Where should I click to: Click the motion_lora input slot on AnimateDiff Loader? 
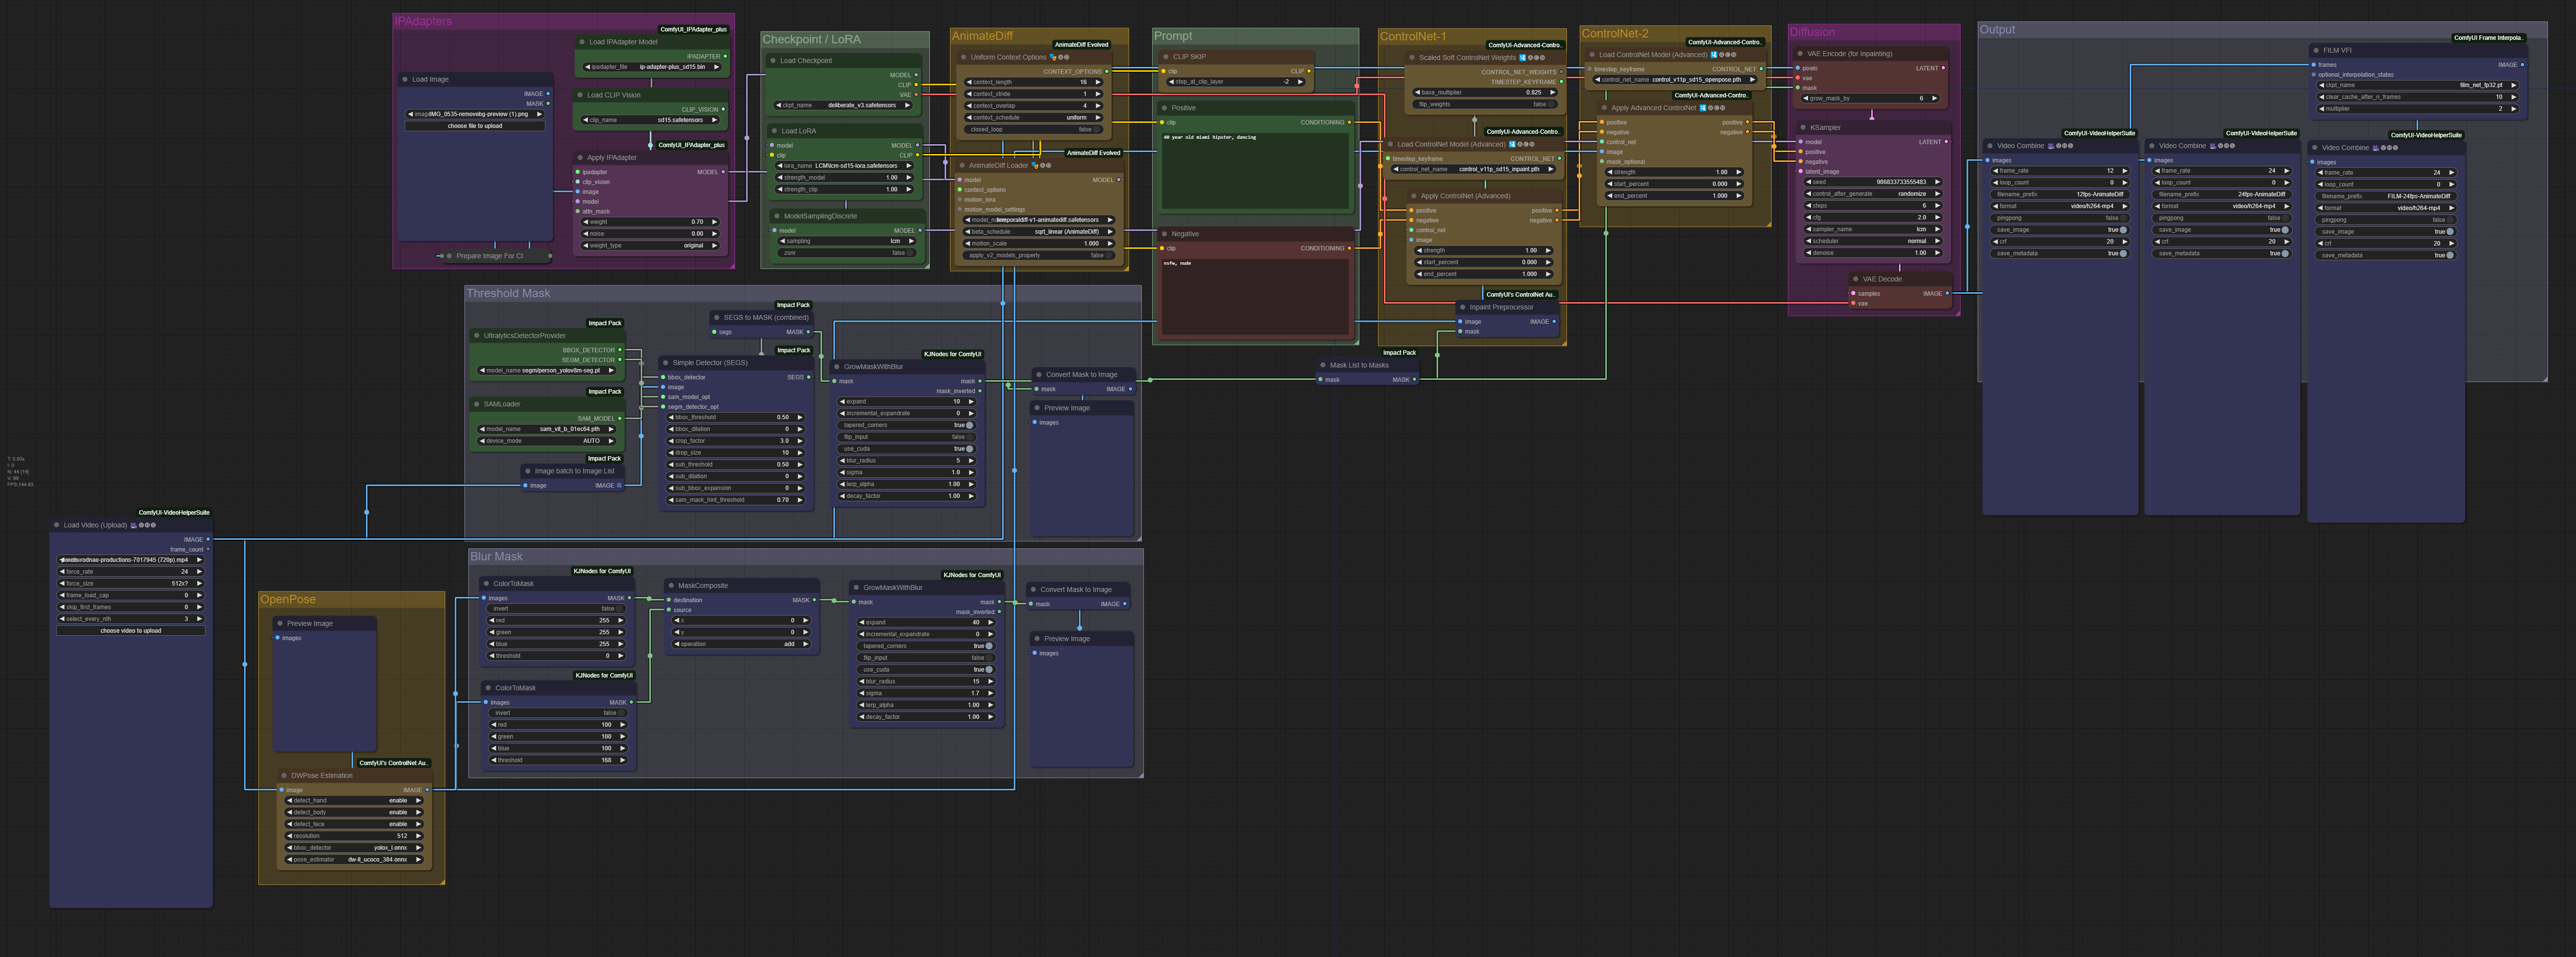pyautogui.click(x=959, y=199)
